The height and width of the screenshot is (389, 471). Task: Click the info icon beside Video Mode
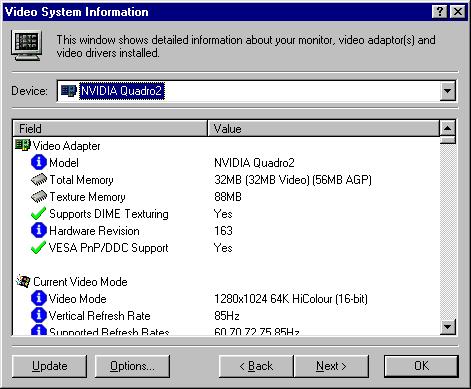pyautogui.click(x=39, y=298)
